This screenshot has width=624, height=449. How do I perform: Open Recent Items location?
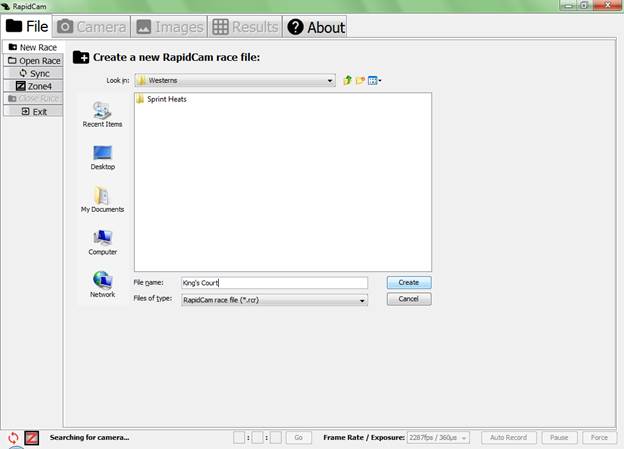[102, 114]
